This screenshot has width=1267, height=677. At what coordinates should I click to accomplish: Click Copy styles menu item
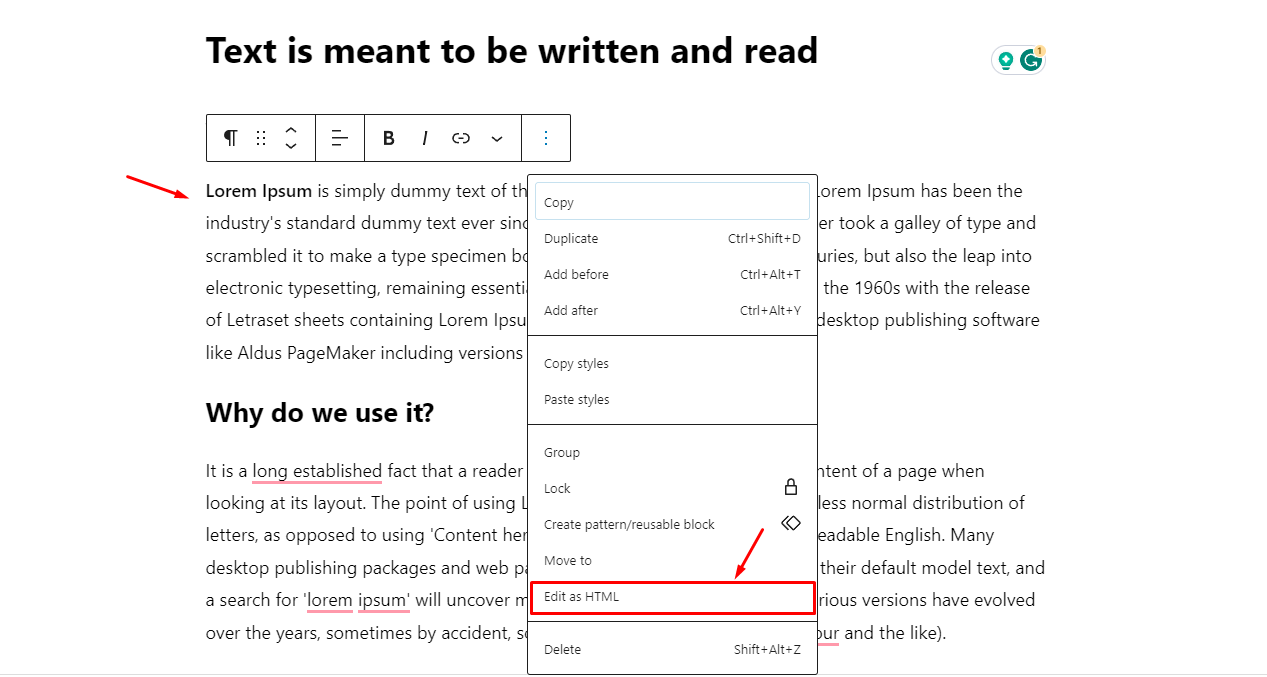tap(672, 364)
